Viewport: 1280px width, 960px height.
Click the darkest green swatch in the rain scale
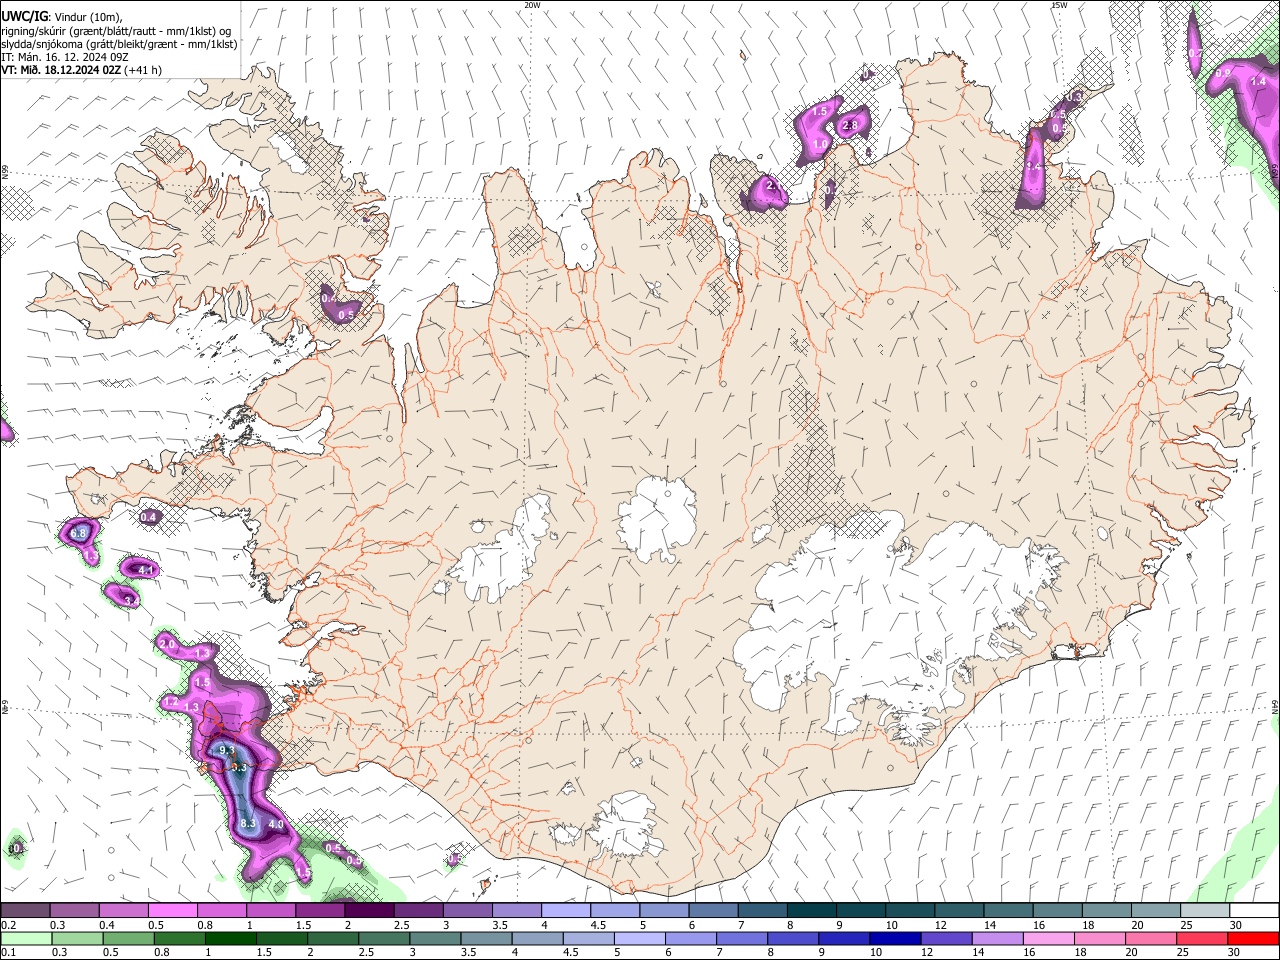[231, 938]
